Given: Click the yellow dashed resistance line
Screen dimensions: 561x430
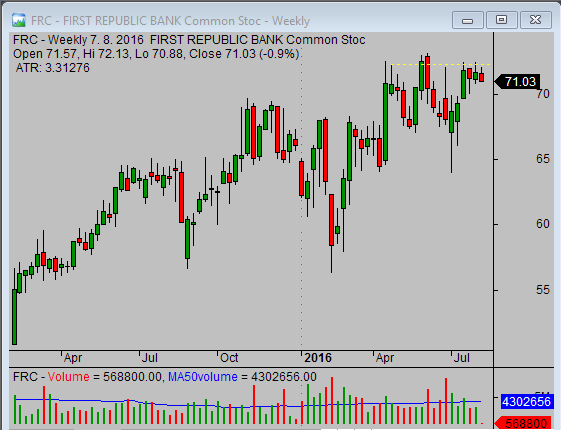Looking at the screenshot, I should click(x=441, y=65).
